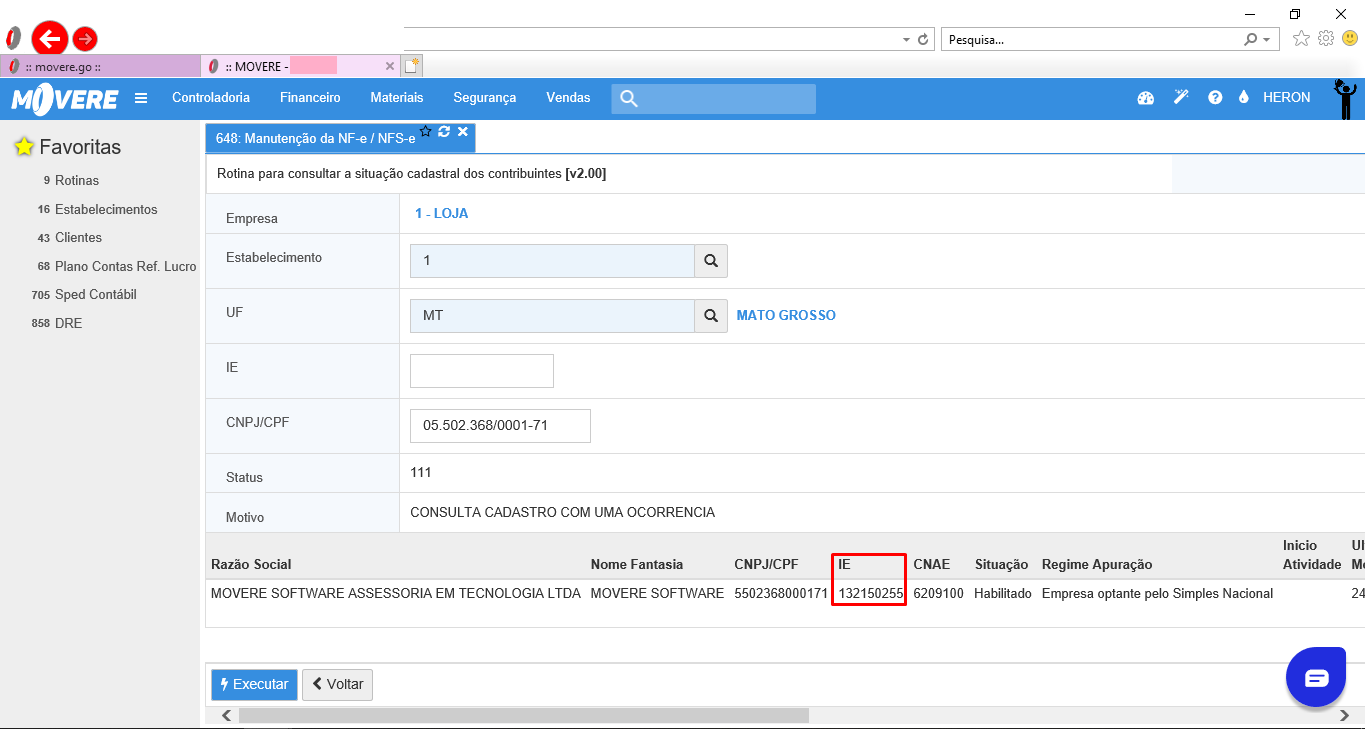Open the chat support bubble icon
Viewport: 1365px width, 729px height.
pos(1316,678)
